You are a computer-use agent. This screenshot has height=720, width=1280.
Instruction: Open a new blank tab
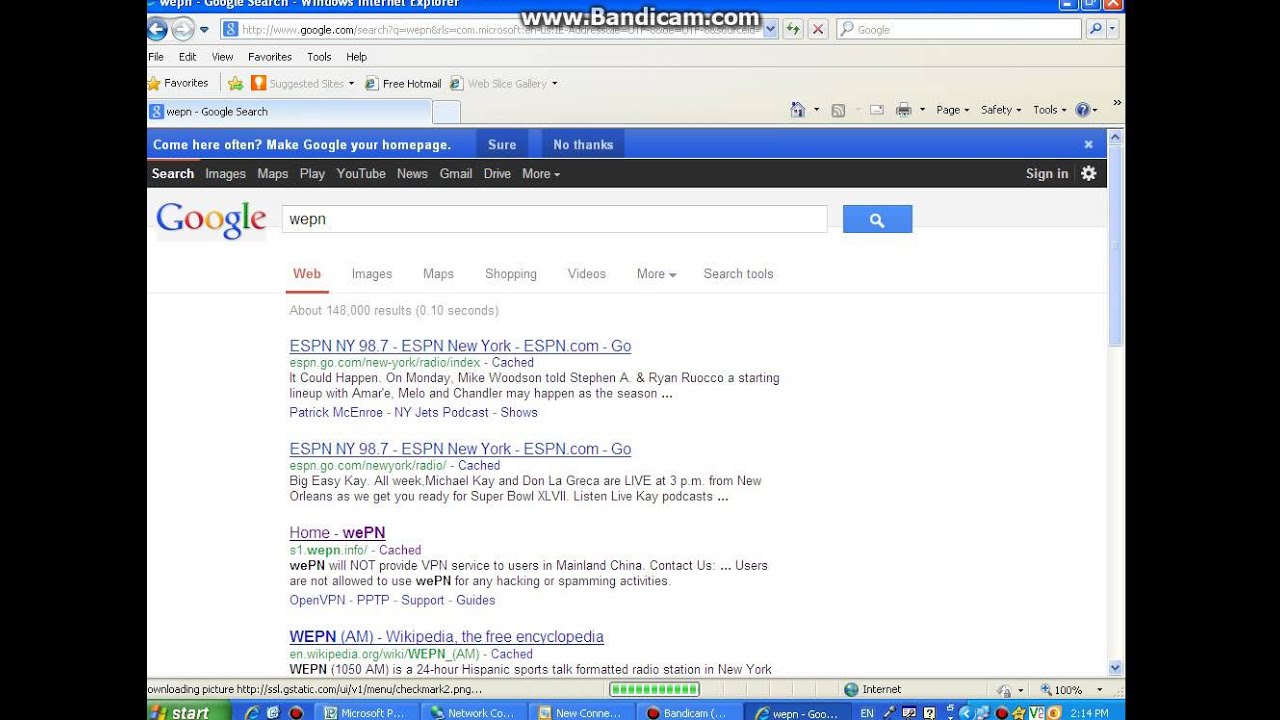click(x=446, y=112)
